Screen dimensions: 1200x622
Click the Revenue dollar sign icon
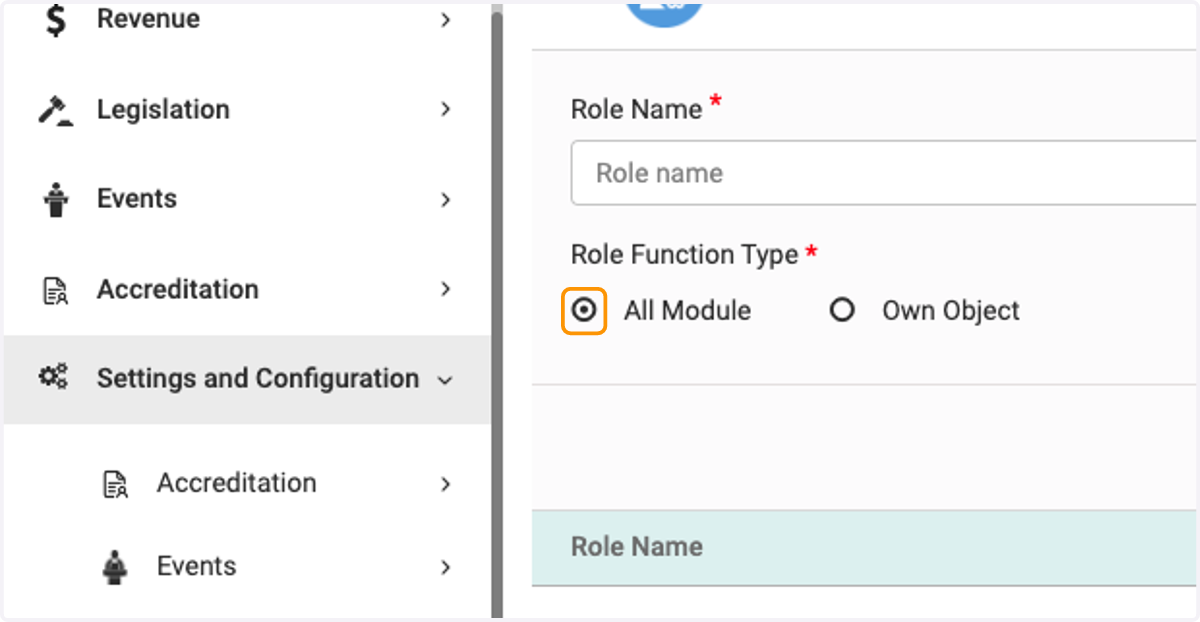pyautogui.click(x=56, y=20)
